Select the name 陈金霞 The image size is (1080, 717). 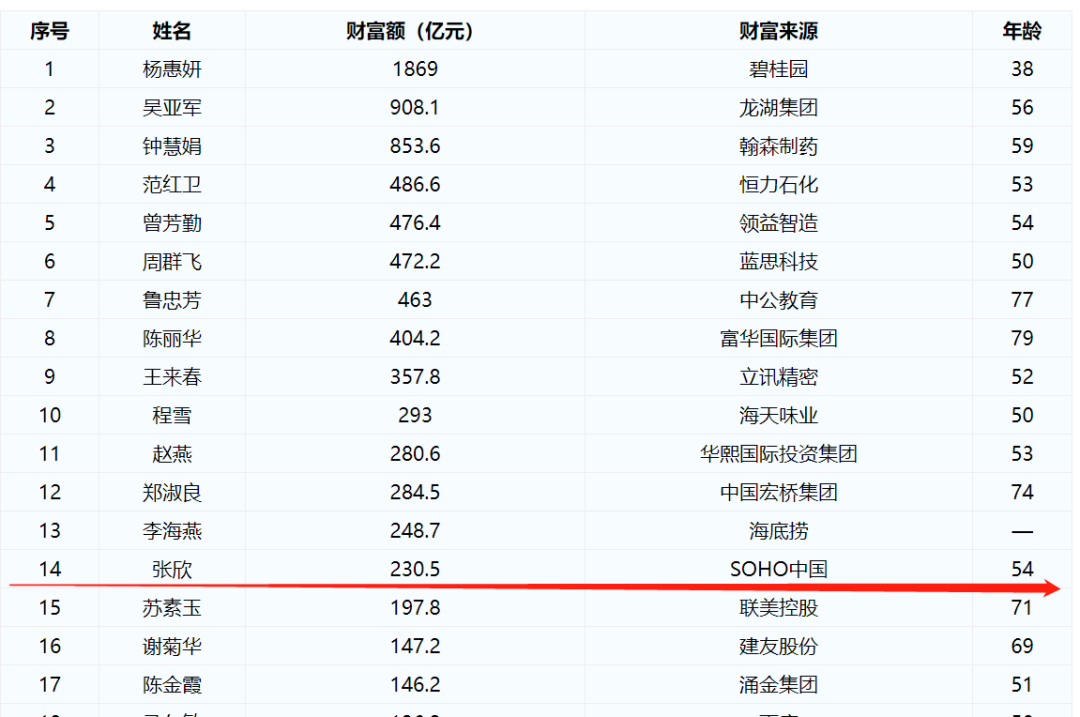click(x=172, y=685)
